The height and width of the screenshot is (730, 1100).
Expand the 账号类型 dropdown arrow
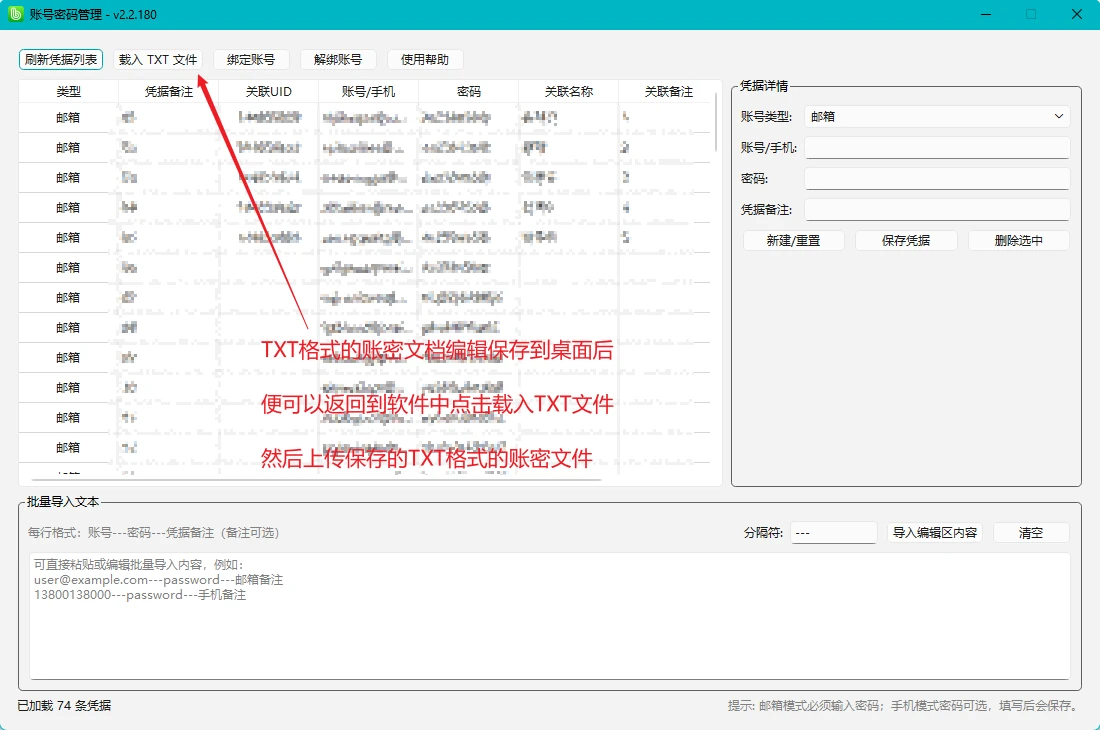(1059, 116)
